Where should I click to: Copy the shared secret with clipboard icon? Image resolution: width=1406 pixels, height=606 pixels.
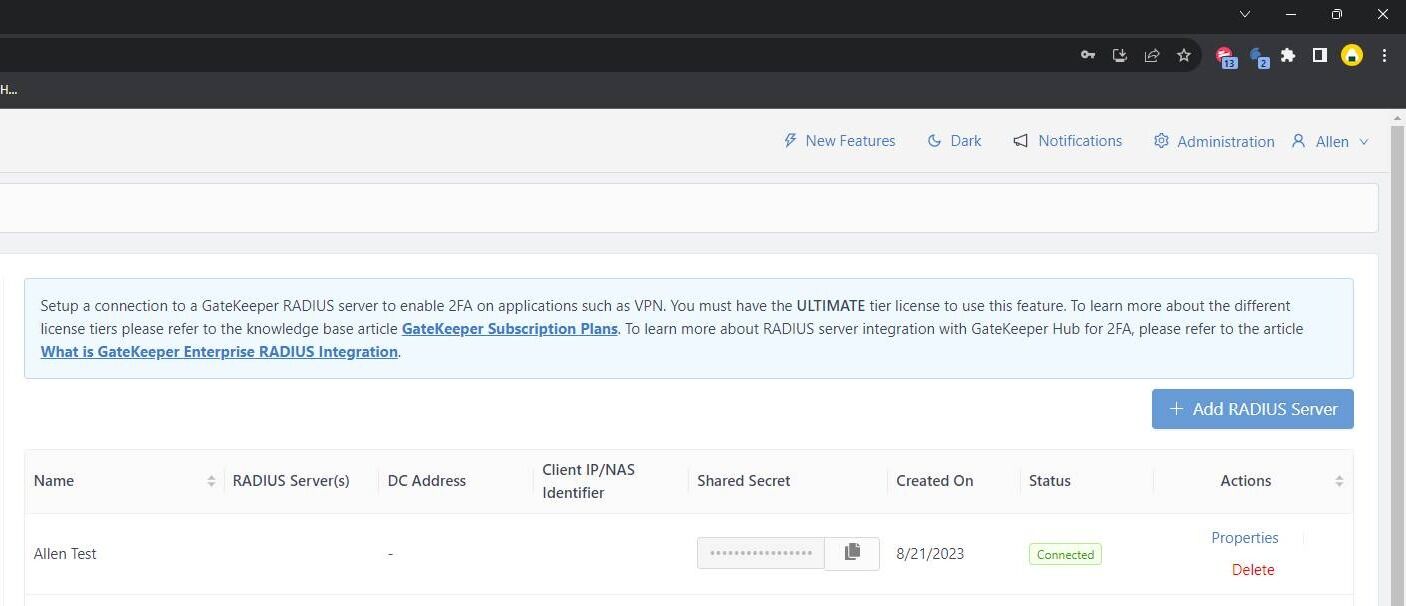(852, 553)
